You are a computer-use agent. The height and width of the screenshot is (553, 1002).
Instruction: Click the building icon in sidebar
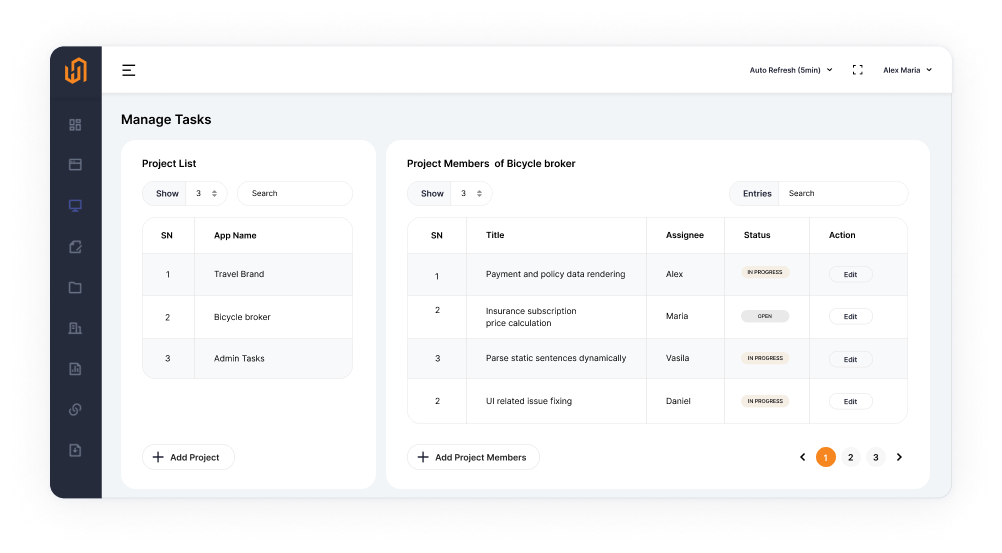(x=75, y=328)
